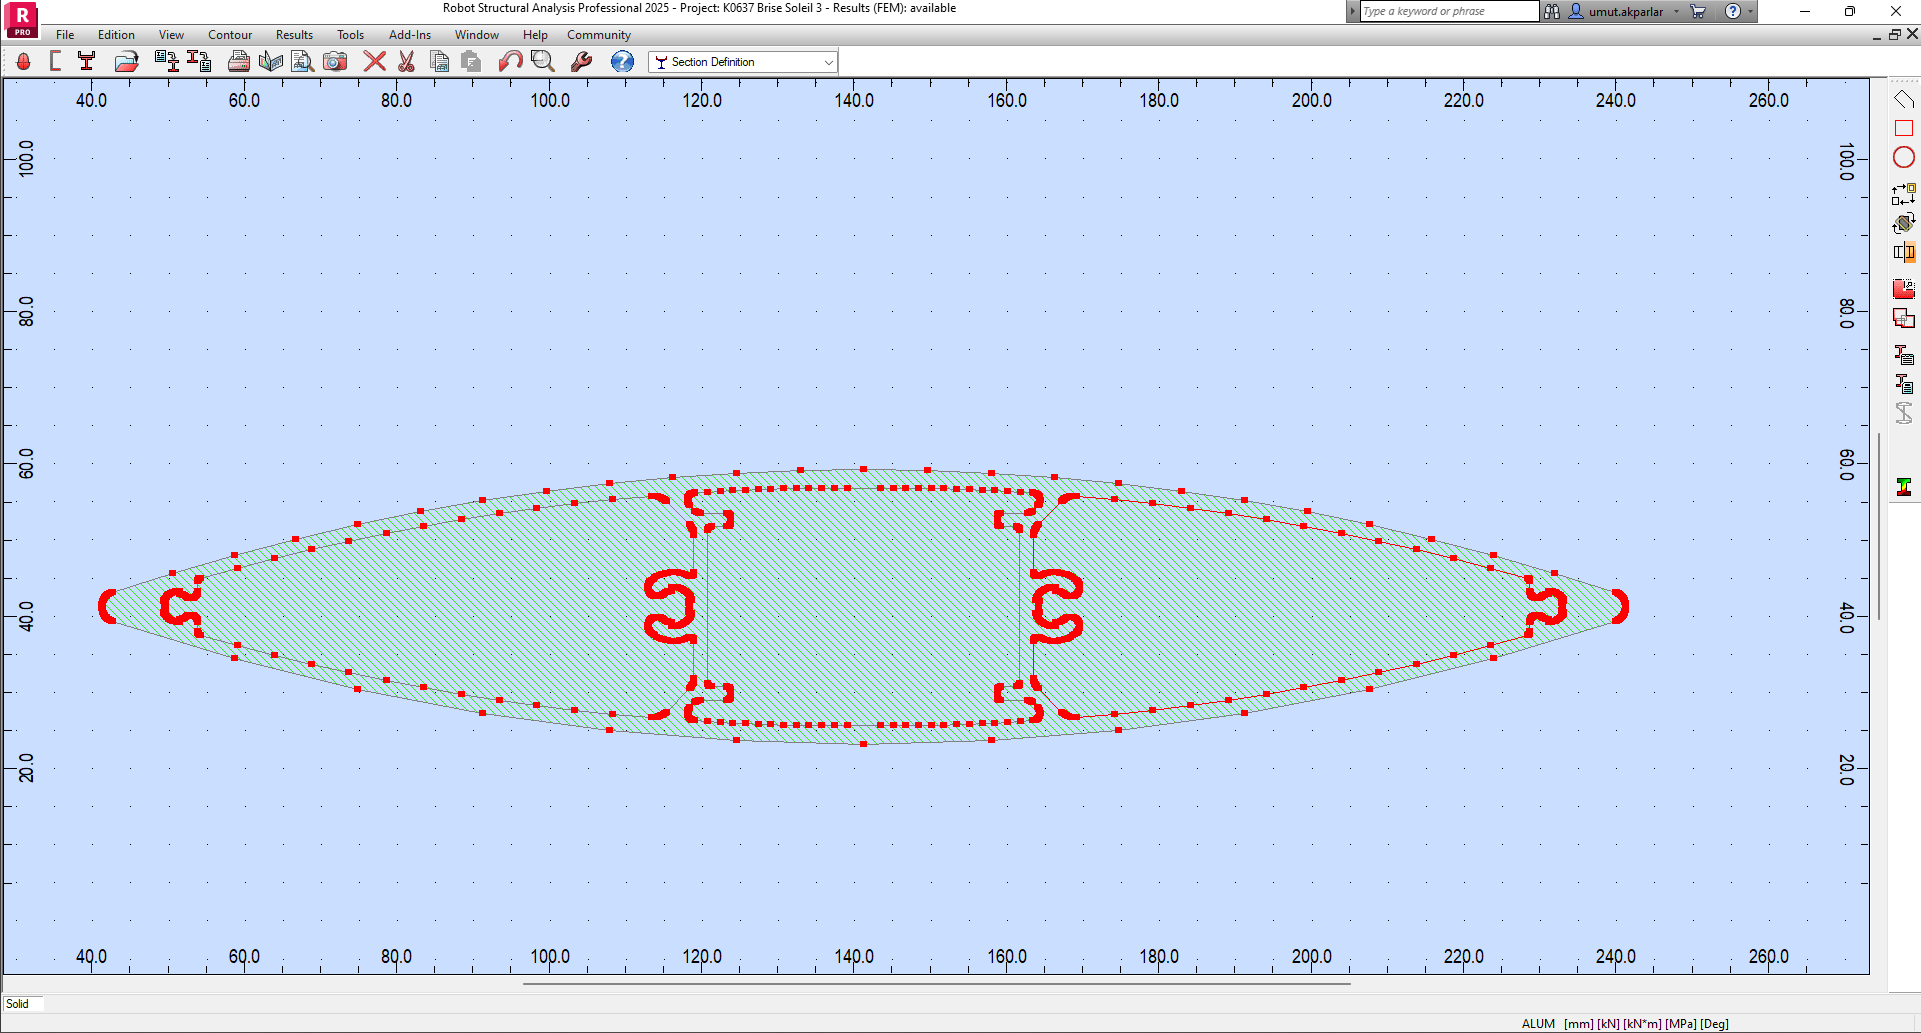Expand the search bar arrow
The width and height of the screenshot is (1921, 1033).
[x=1353, y=11]
